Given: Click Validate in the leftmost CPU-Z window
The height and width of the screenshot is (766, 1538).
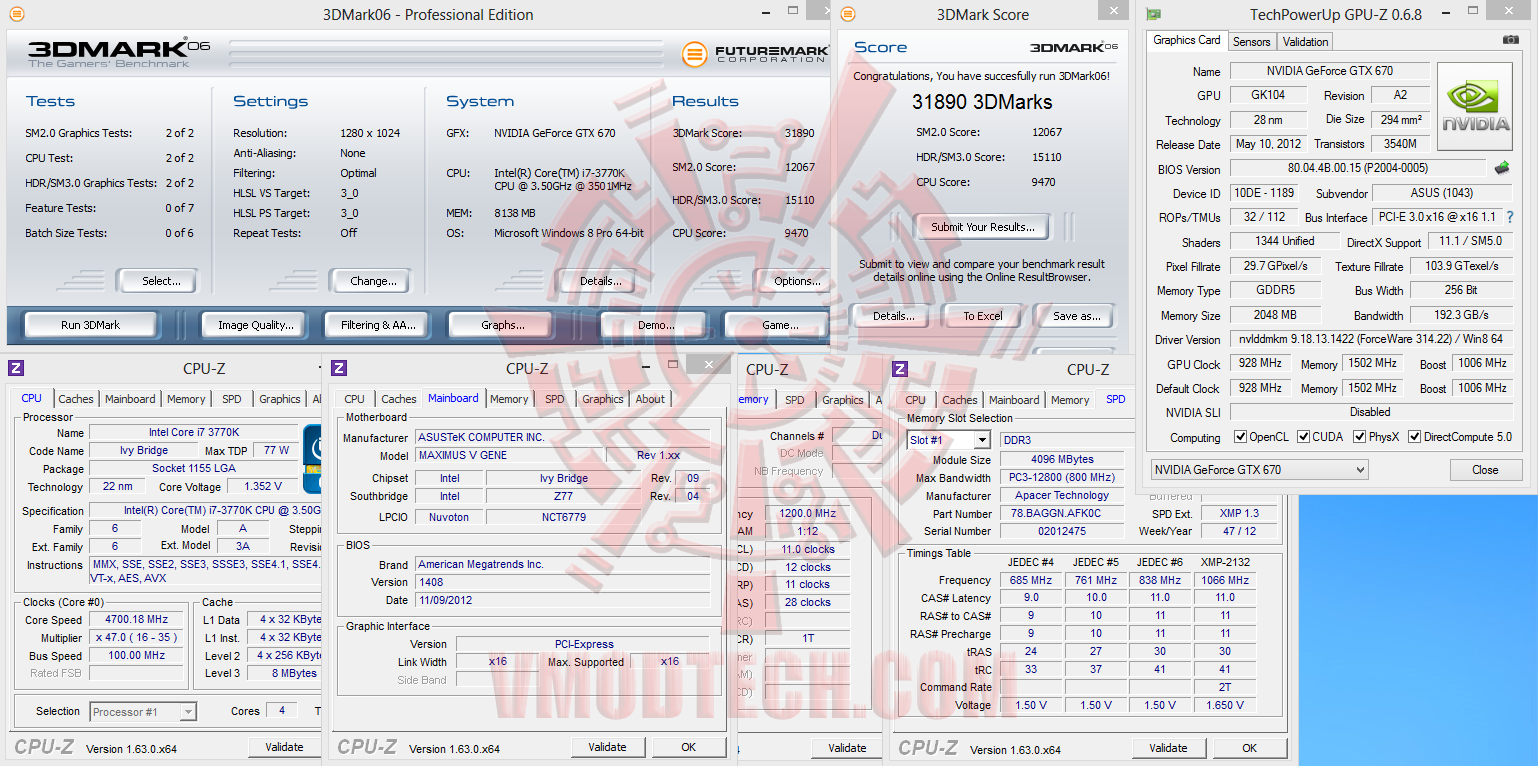Looking at the screenshot, I should 284,747.
